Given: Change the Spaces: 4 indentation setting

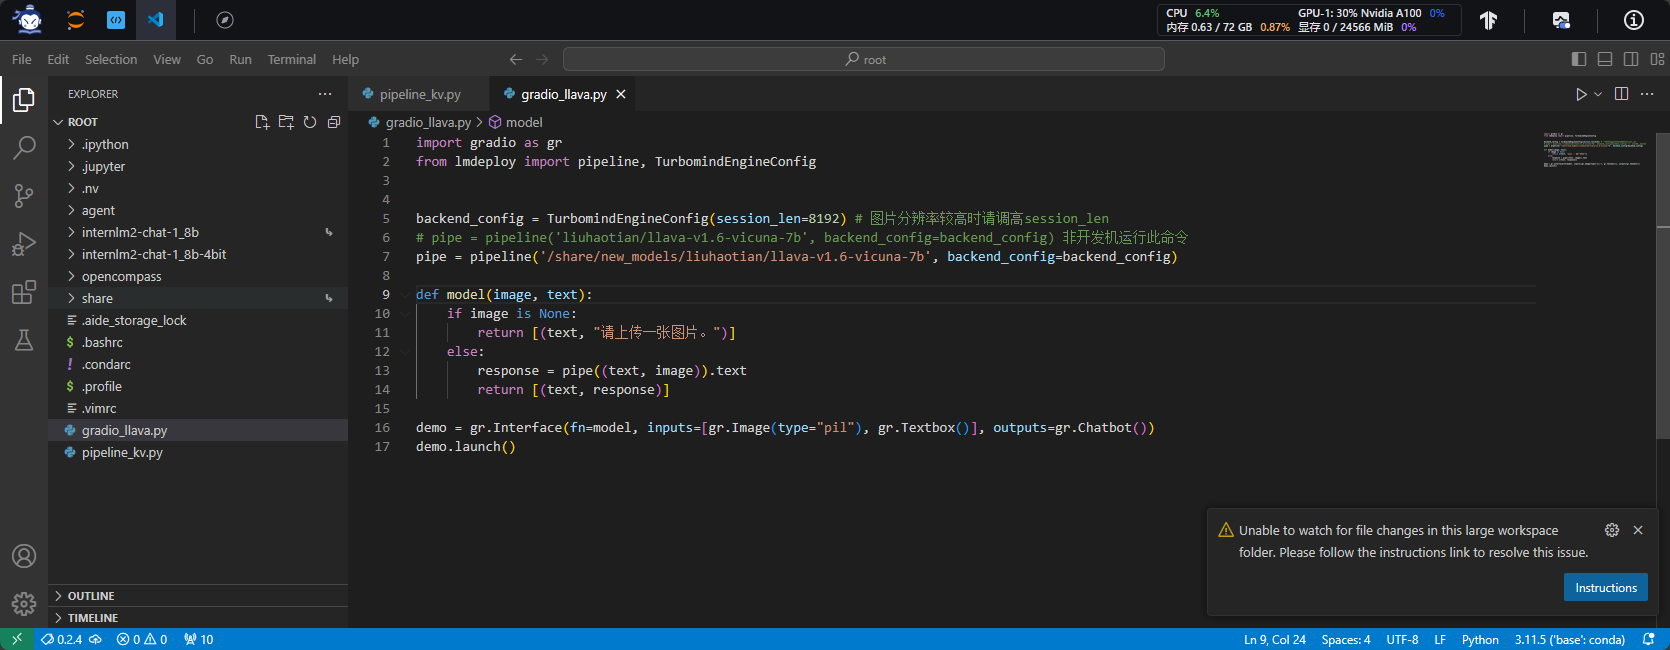Looking at the screenshot, I should (1346, 639).
